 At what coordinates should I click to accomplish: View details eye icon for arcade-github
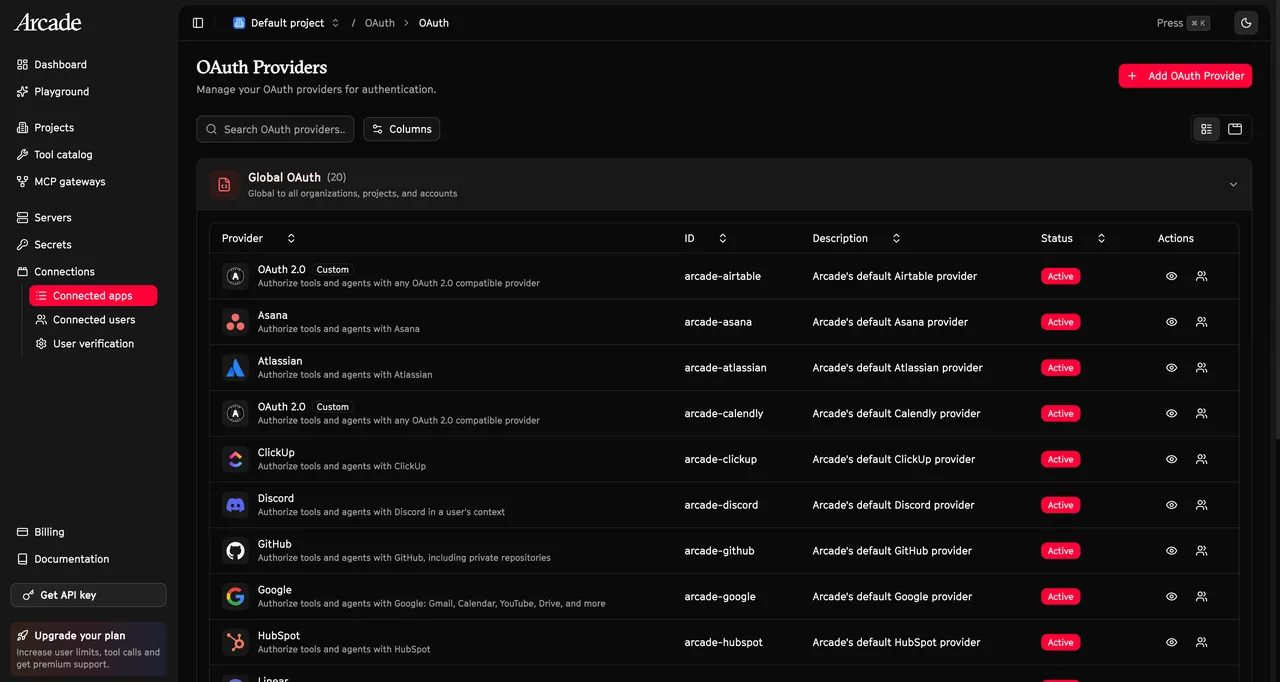1172,551
